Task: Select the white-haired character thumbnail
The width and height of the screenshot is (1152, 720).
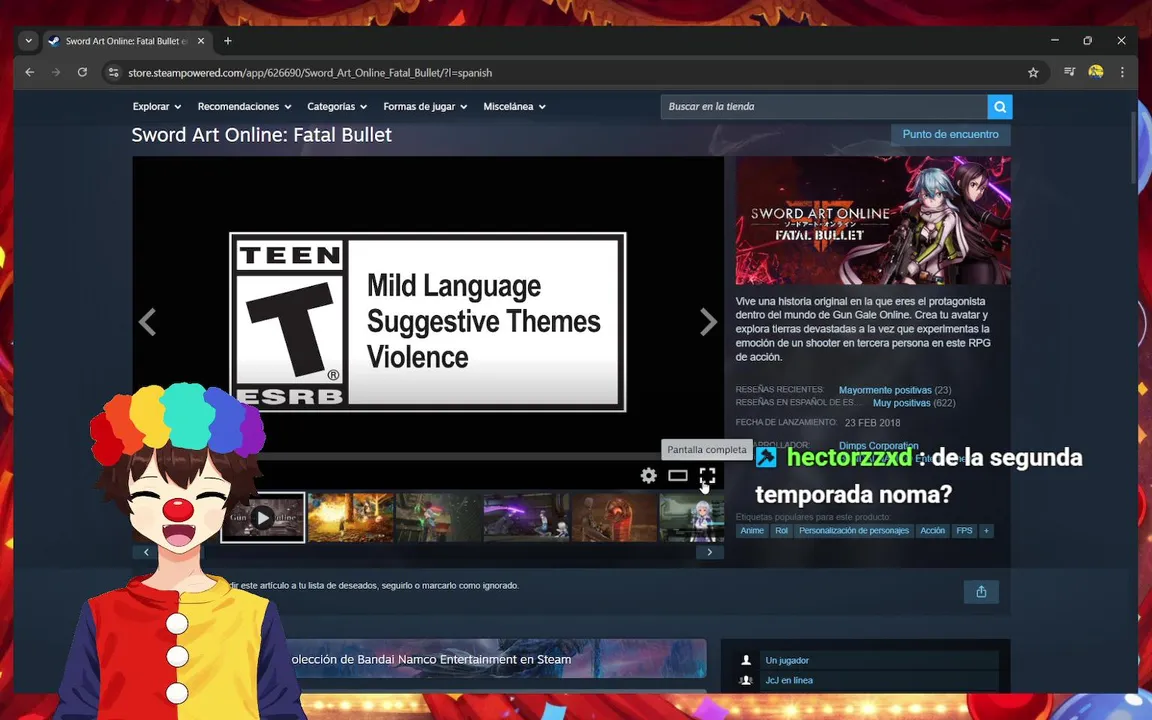Action: point(692,518)
